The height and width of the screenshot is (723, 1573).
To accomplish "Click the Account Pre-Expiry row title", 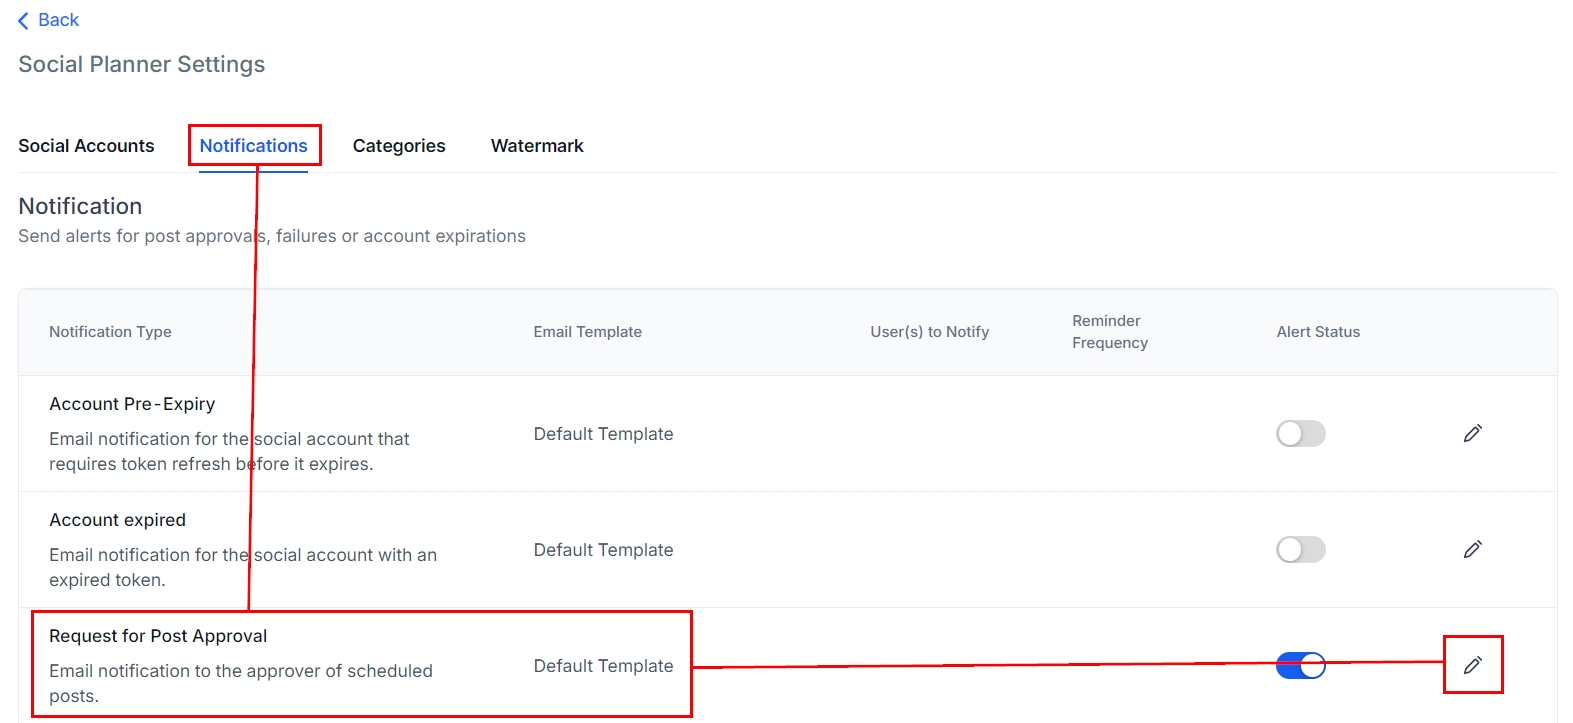I will (x=132, y=404).
